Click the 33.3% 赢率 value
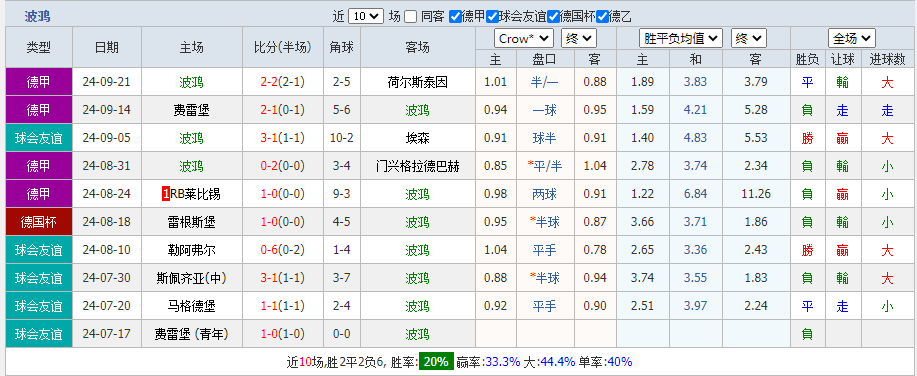 click(503, 361)
